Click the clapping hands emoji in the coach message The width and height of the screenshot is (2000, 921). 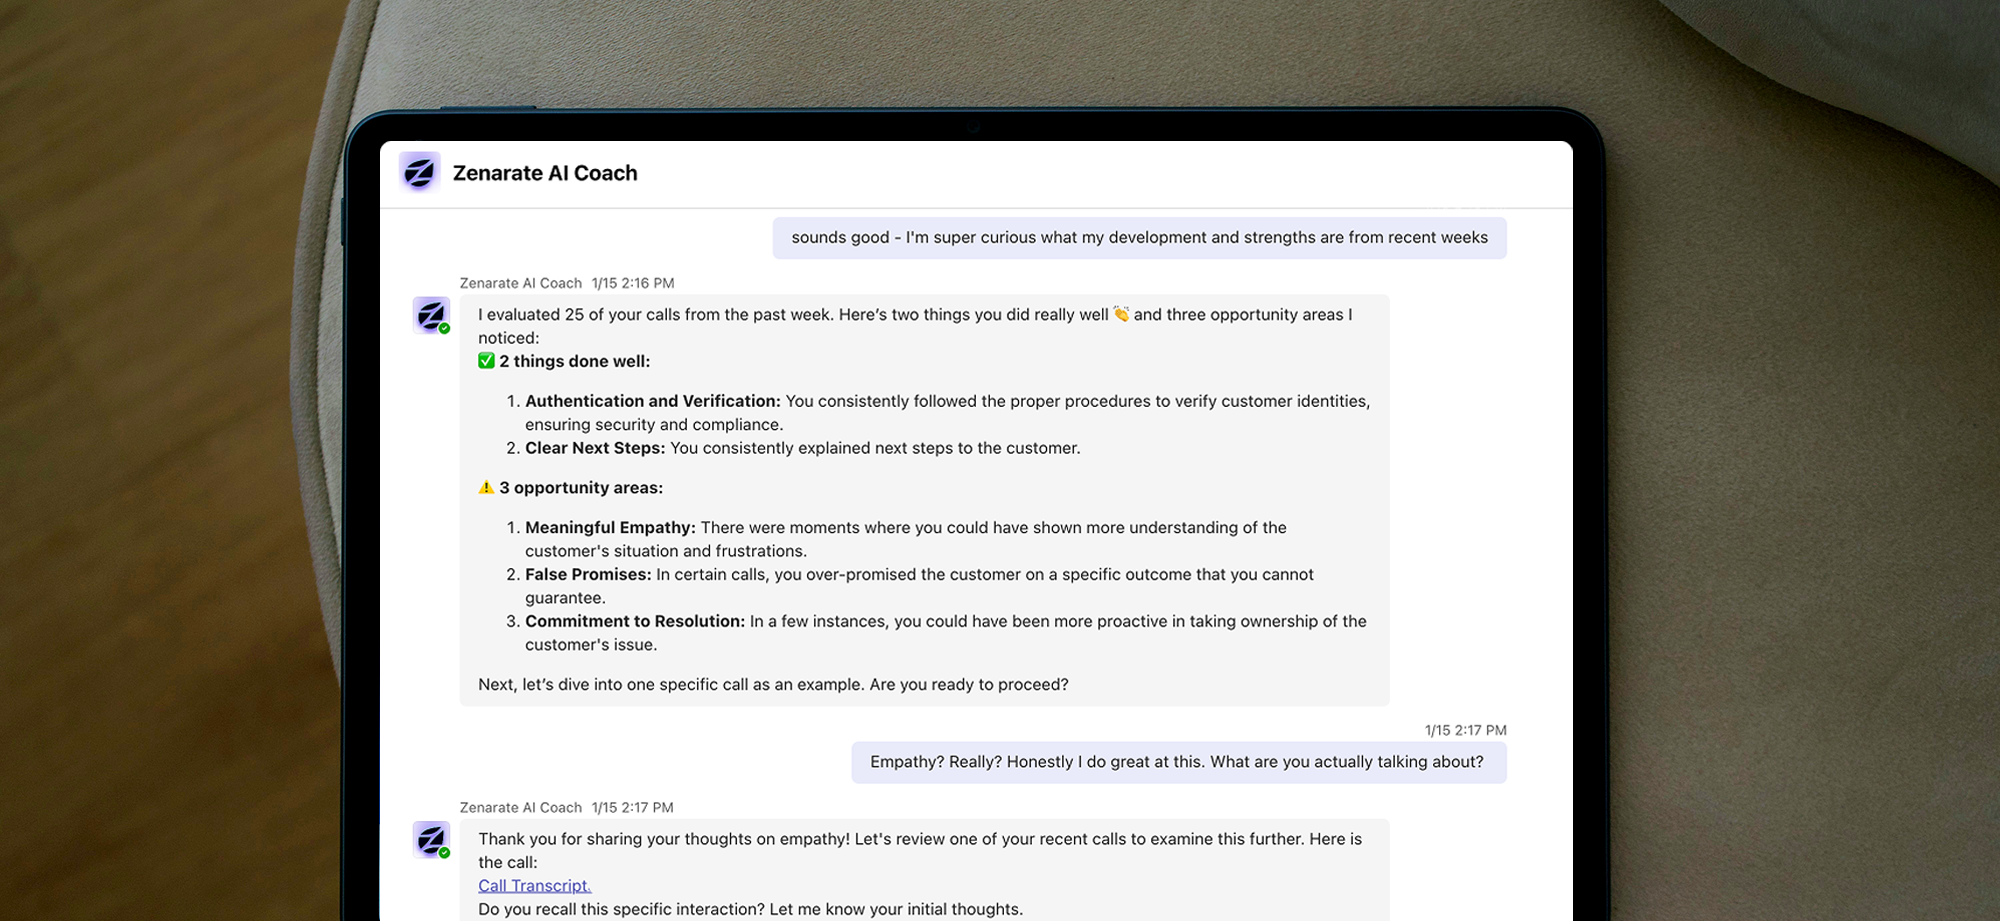click(1121, 314)
